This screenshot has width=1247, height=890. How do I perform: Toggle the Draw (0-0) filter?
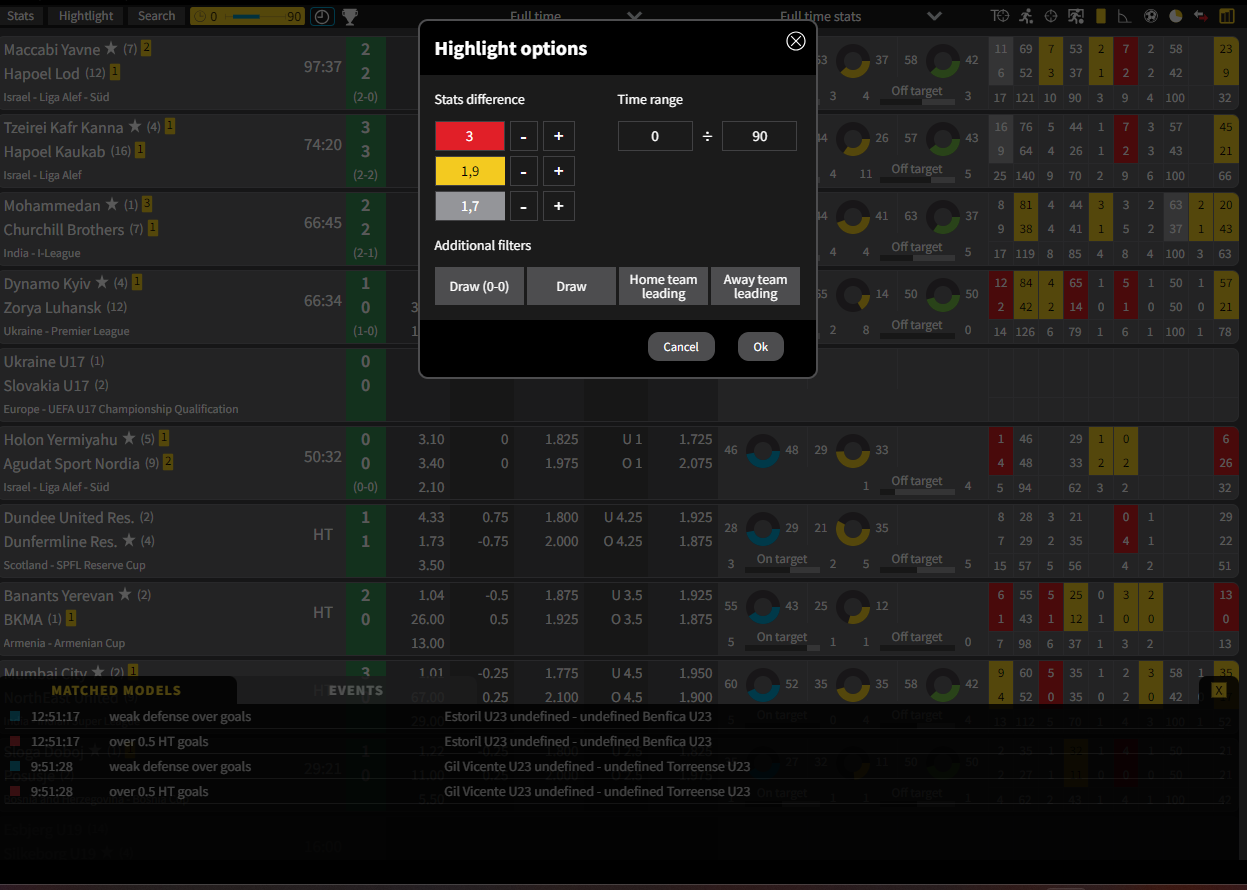point(479,286)
